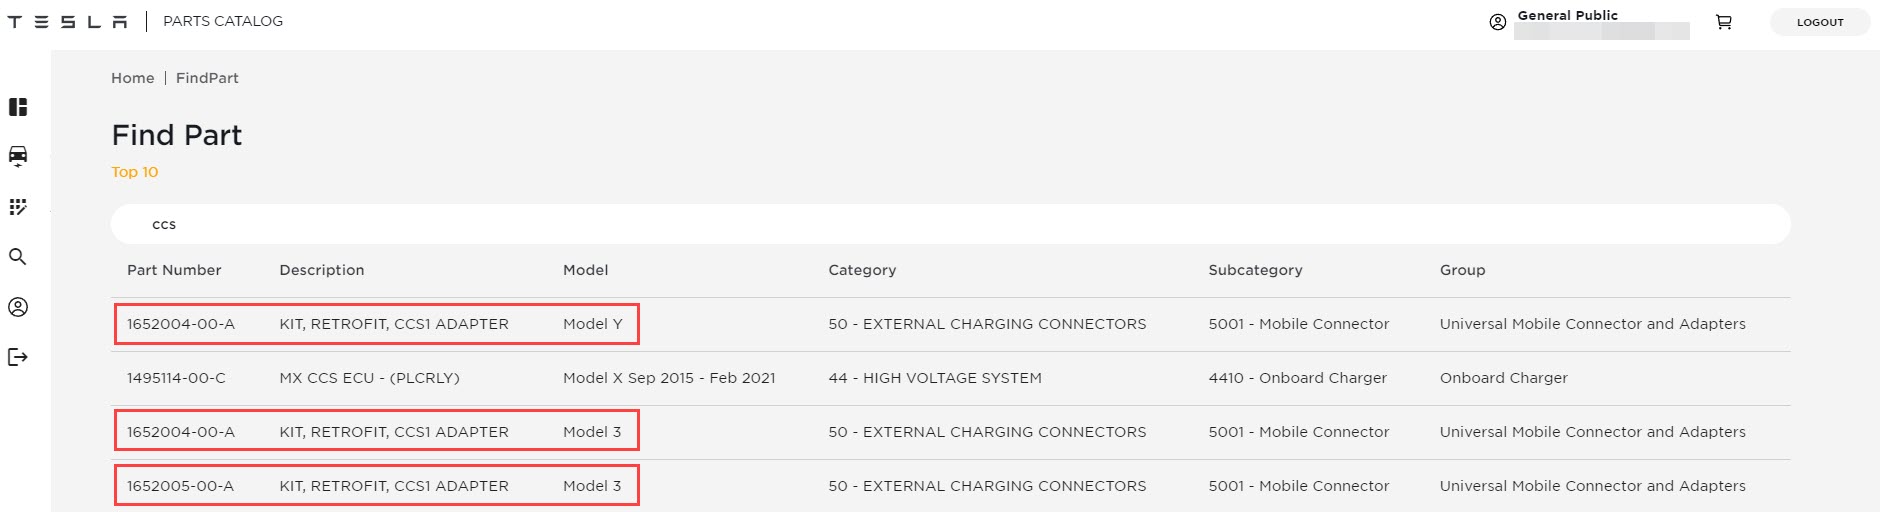Image resolution: width=1880 pixels, height=512 pixels.
Task: Click the Part Number column header
Action: (174, 270)
